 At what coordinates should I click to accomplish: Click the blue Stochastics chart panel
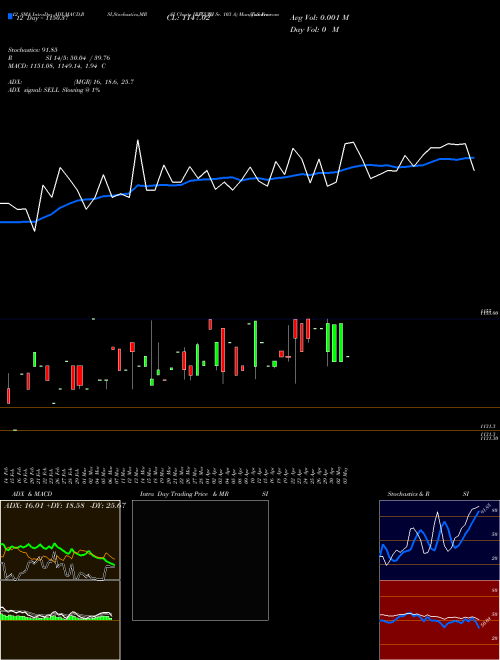(x=439, y=540)
